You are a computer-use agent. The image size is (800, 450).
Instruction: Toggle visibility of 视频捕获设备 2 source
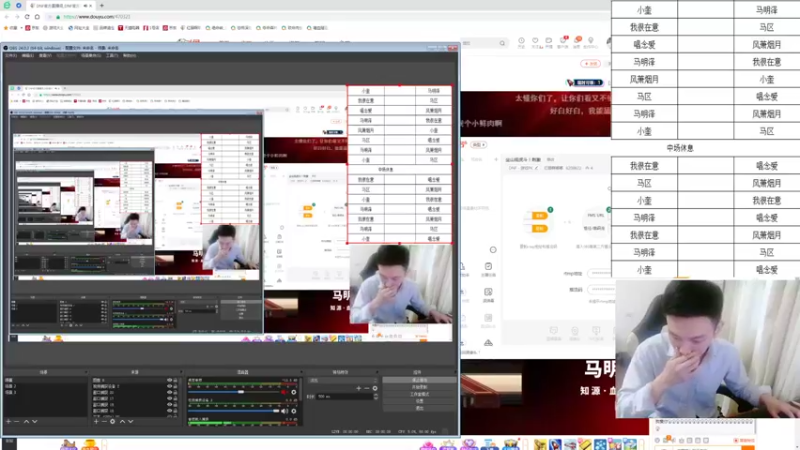(169, 386)
